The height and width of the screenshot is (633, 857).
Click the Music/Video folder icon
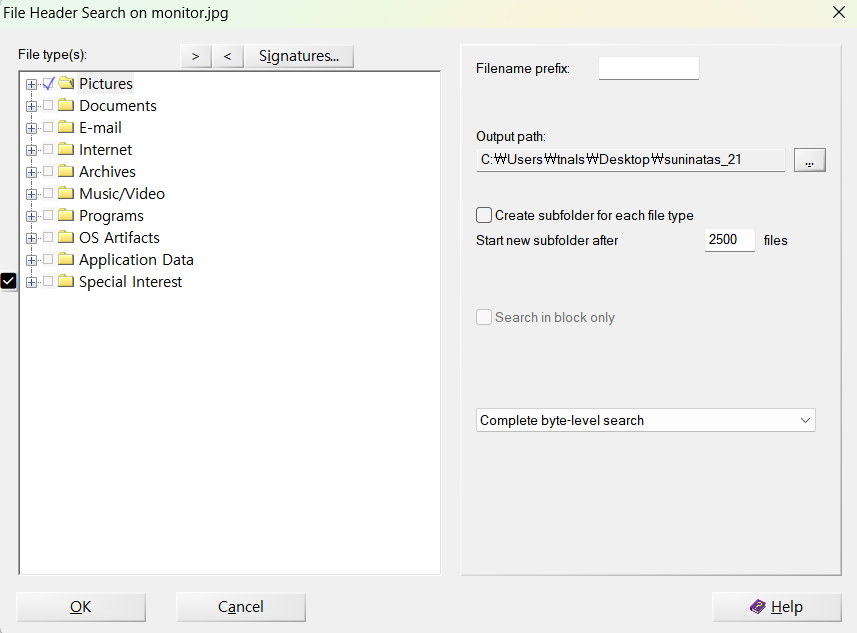(66, 193)
